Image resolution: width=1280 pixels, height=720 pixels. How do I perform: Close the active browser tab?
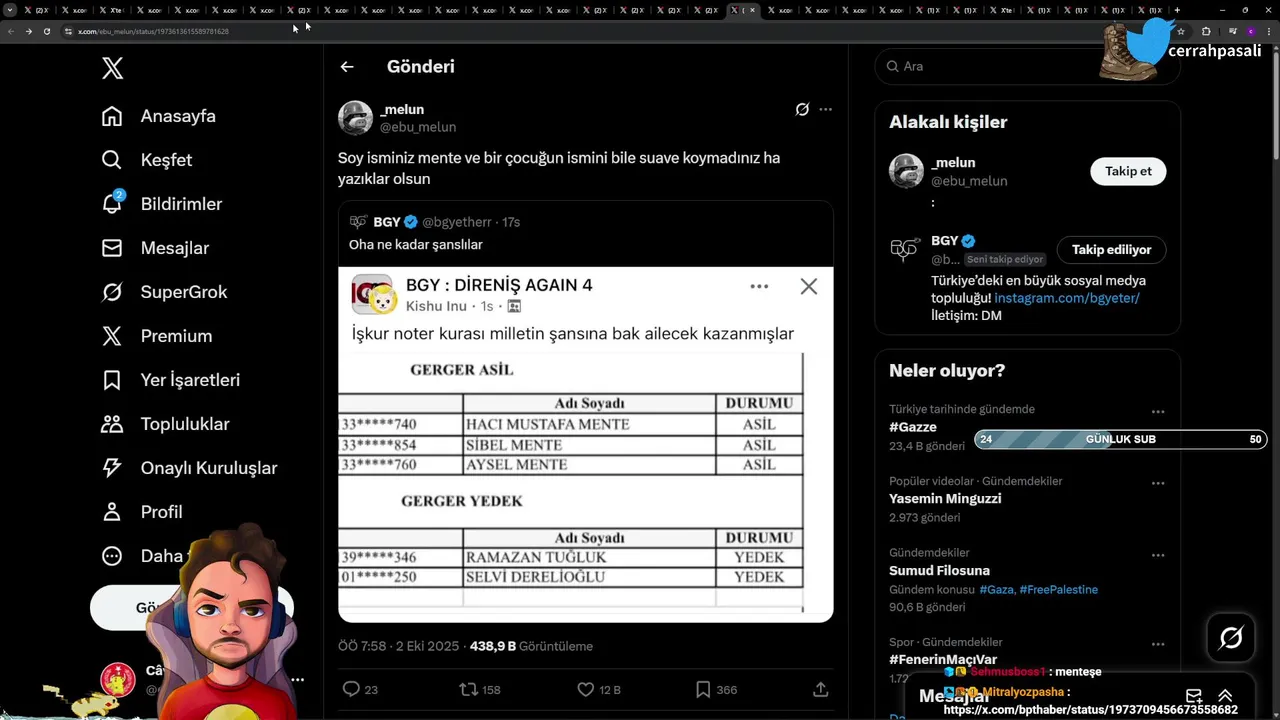752,10
